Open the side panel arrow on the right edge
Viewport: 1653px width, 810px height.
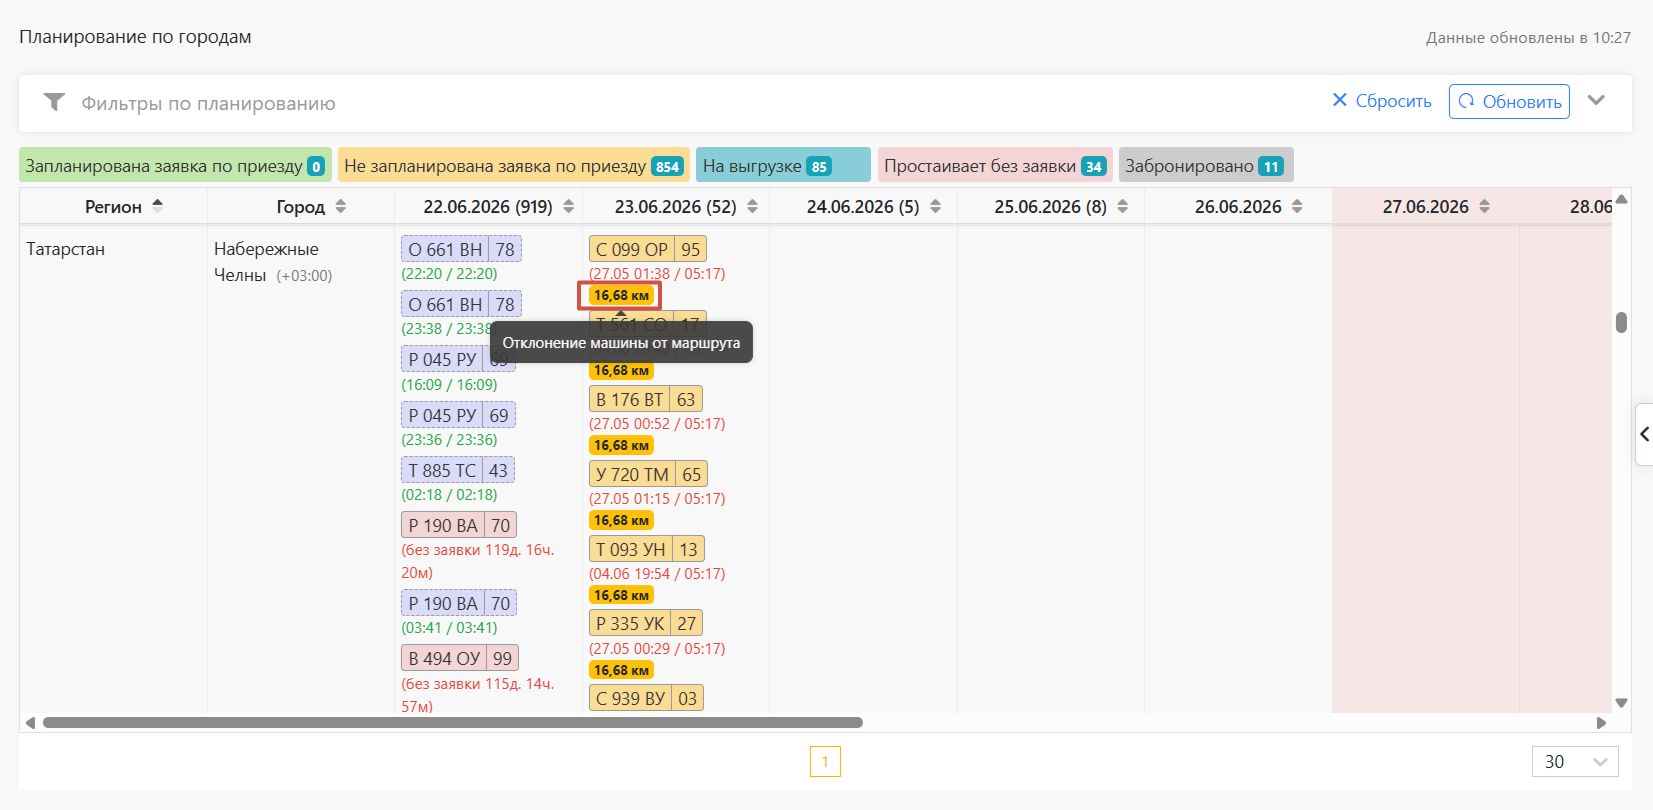(1644, 434)
